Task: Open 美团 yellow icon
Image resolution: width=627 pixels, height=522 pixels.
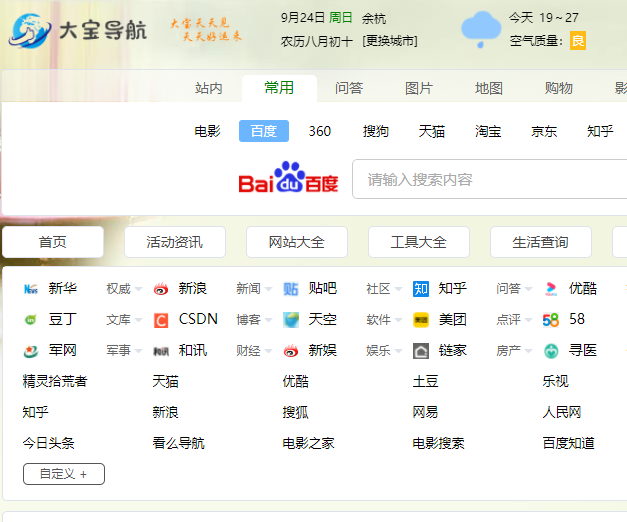Action: [x=421, y=320]
